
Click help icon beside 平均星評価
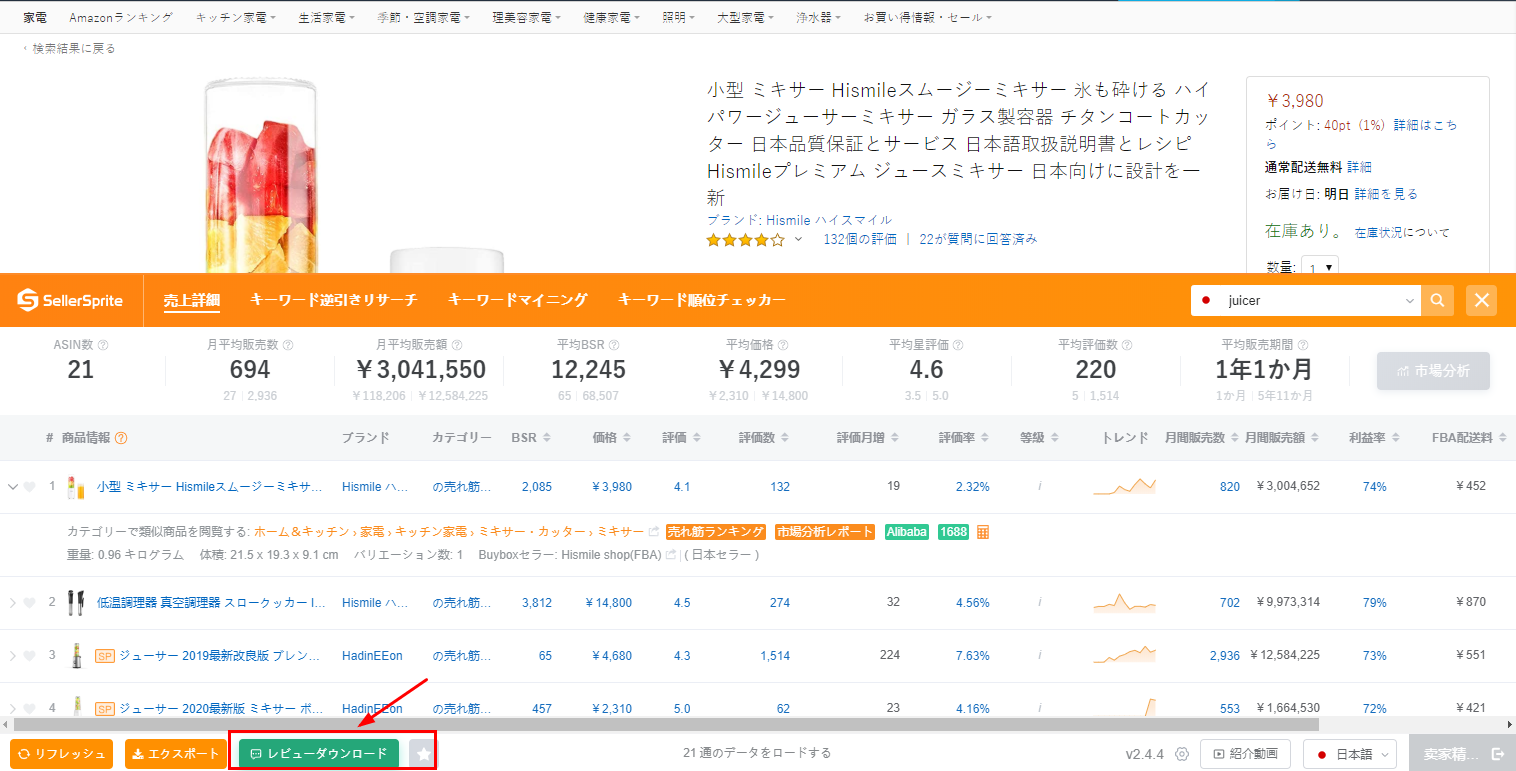pyautogui.click(x=958, y=345)
